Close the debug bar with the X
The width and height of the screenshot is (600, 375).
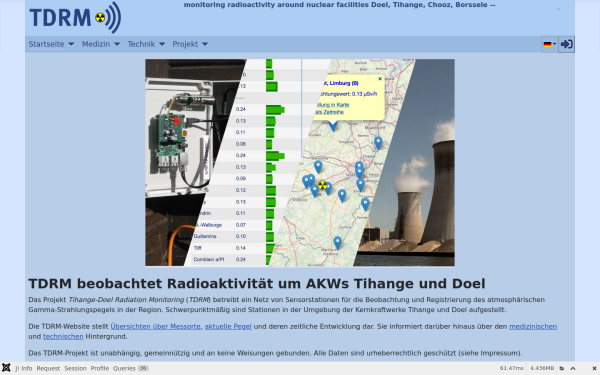[x=594, y=368]
